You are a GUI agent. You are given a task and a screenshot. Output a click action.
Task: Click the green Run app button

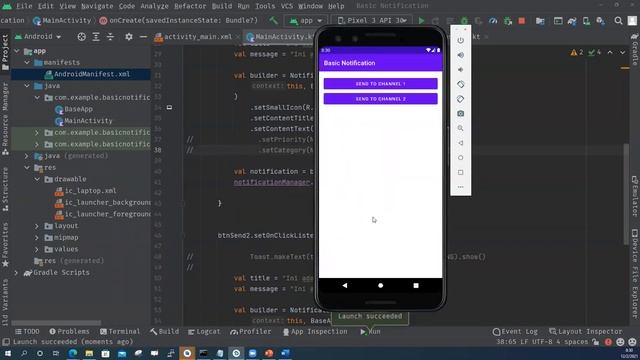click(x=421, y=20)
